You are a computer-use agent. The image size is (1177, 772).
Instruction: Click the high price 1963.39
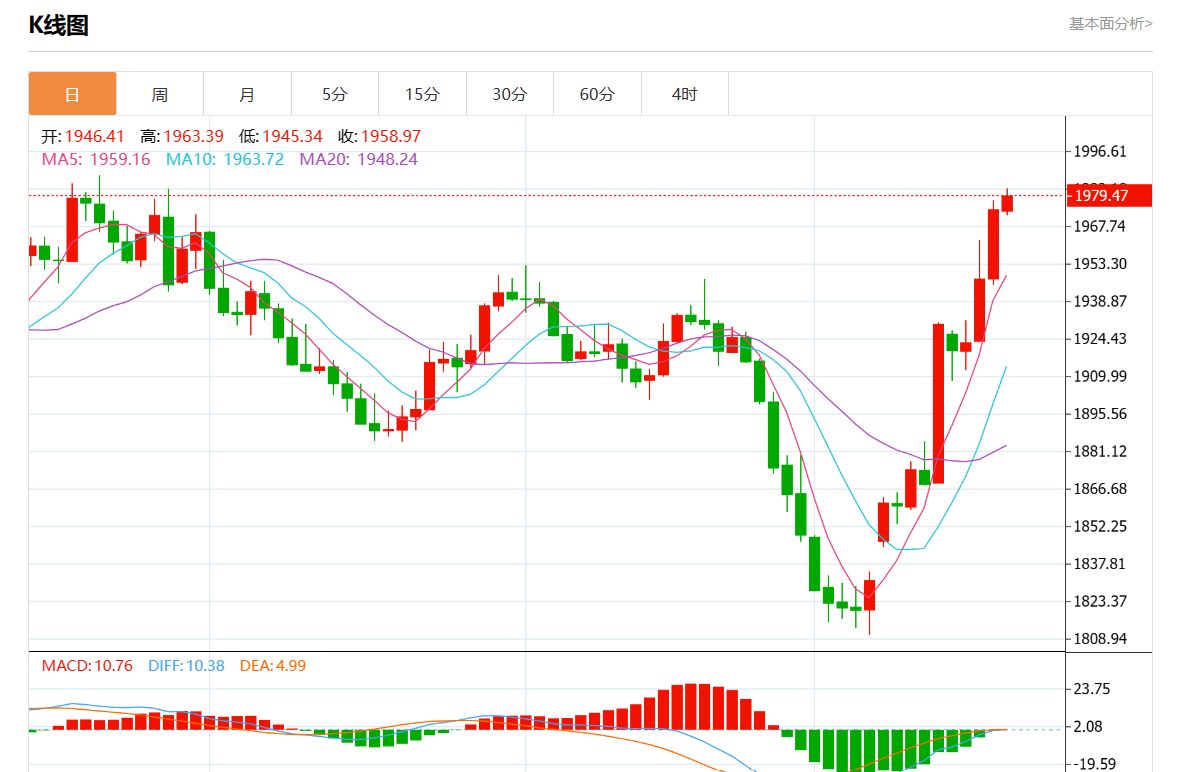click(x=194, y=136)
